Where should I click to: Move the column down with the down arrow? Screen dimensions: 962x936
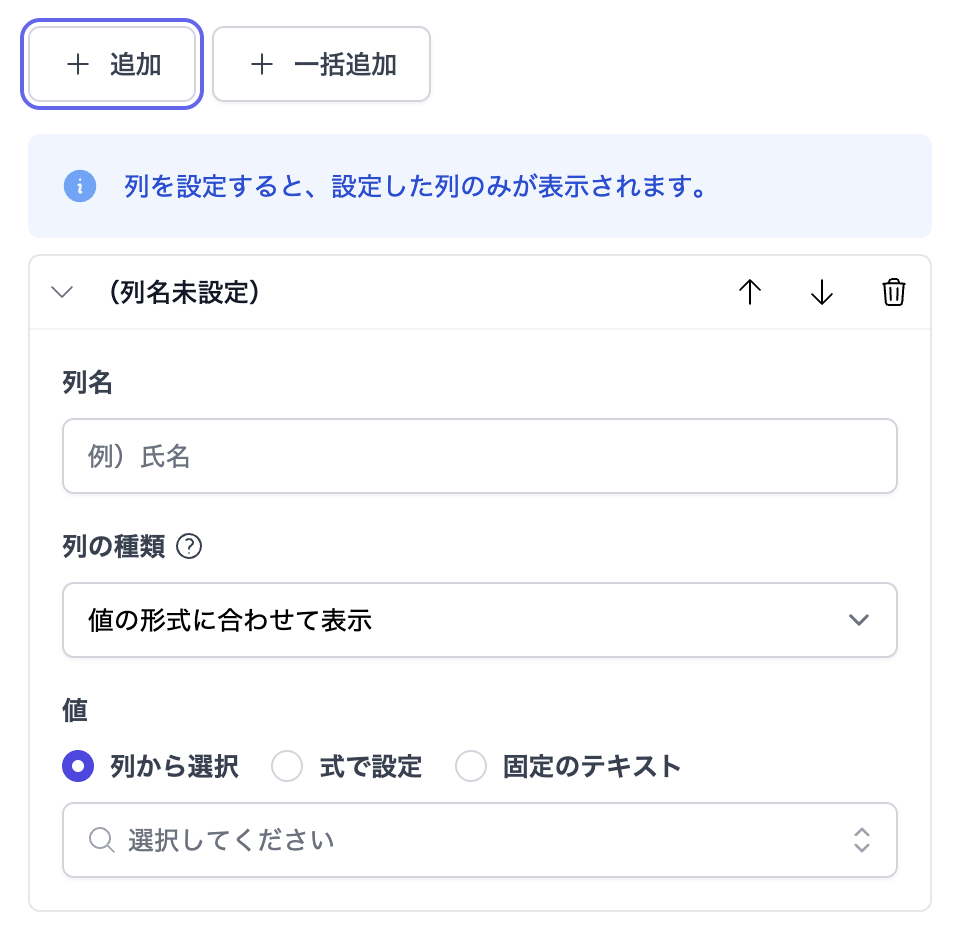(x=821, y=292)
